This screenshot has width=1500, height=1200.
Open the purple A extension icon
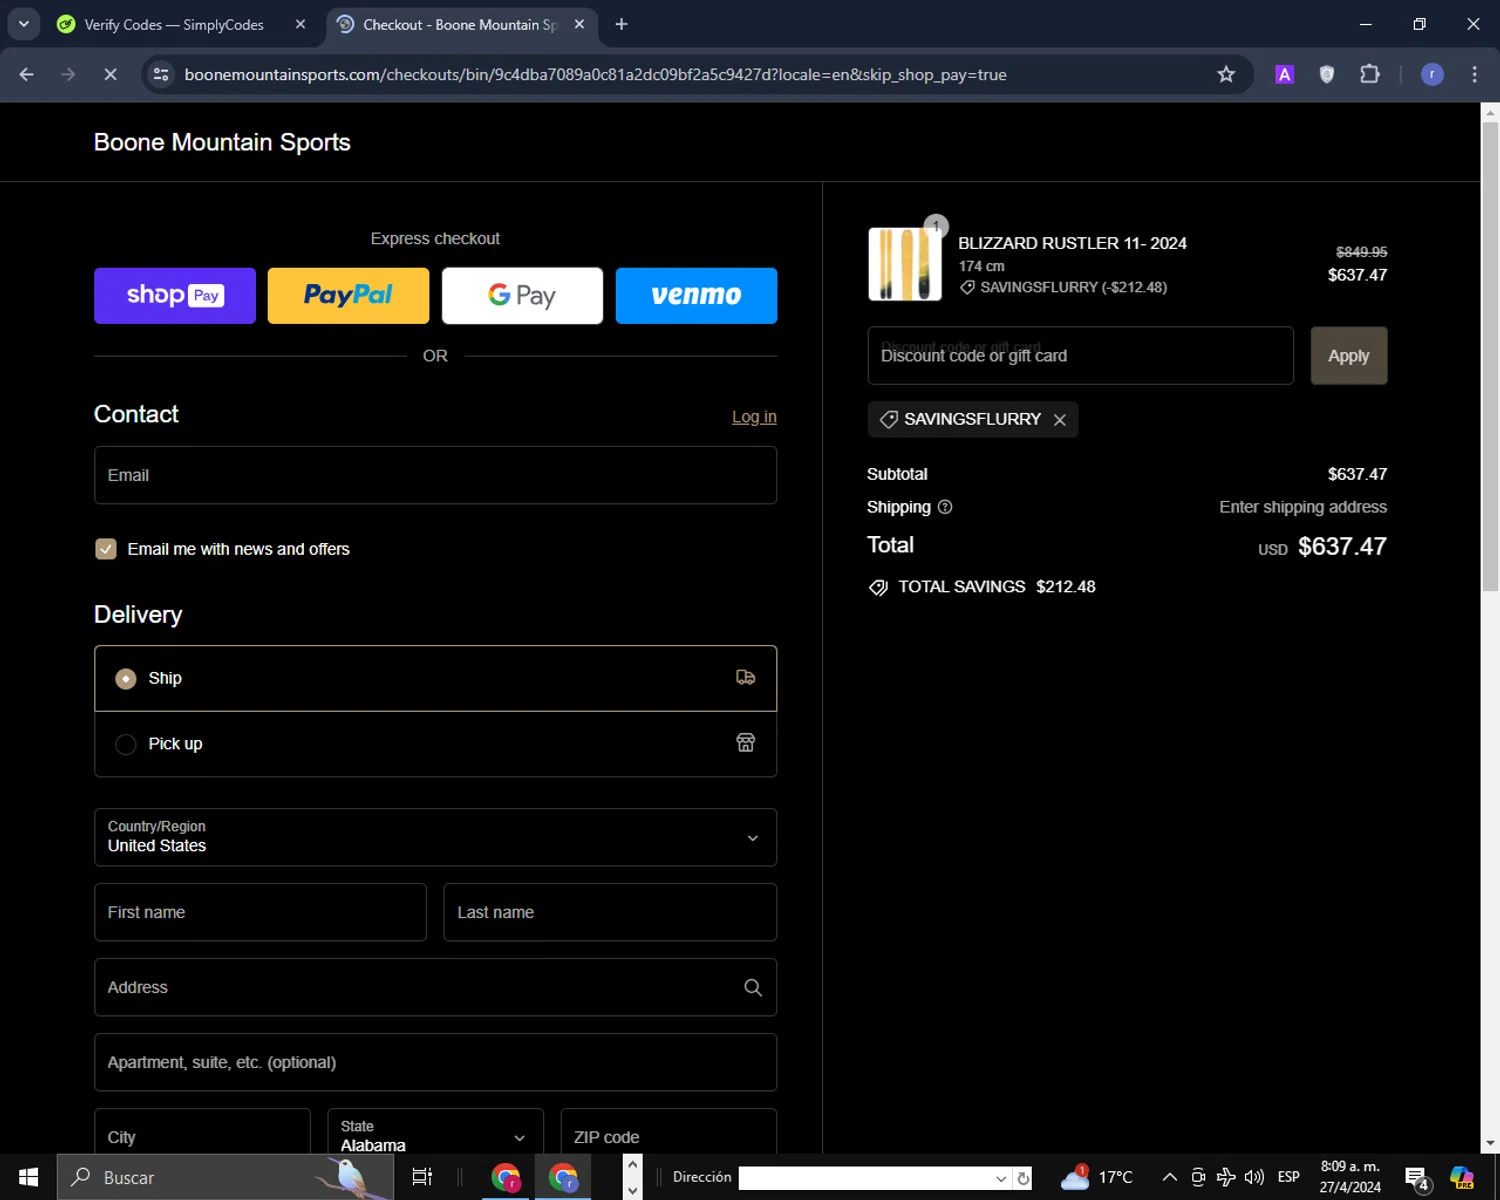[1285, 74]
